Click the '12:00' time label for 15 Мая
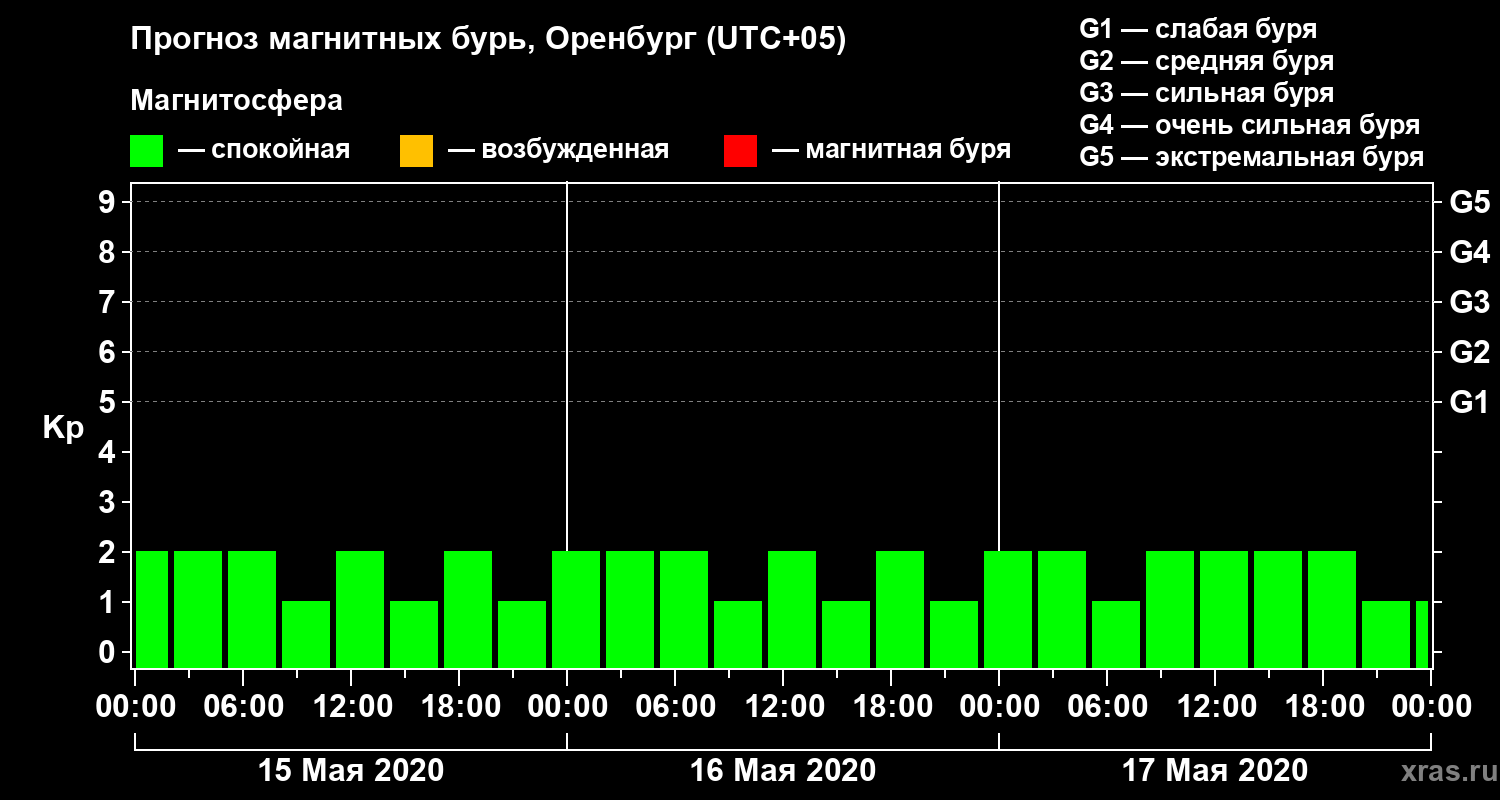Image resolution: width=1500 pixels, height=800 pixels. pyautogui.click(x=351, y=706)
